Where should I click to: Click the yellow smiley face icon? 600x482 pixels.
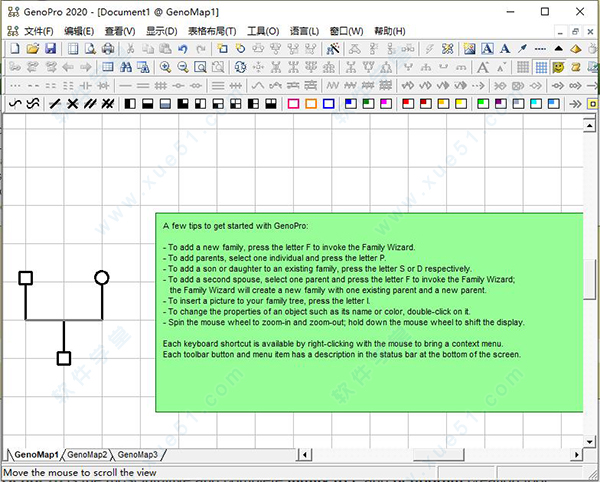(559, 67)
